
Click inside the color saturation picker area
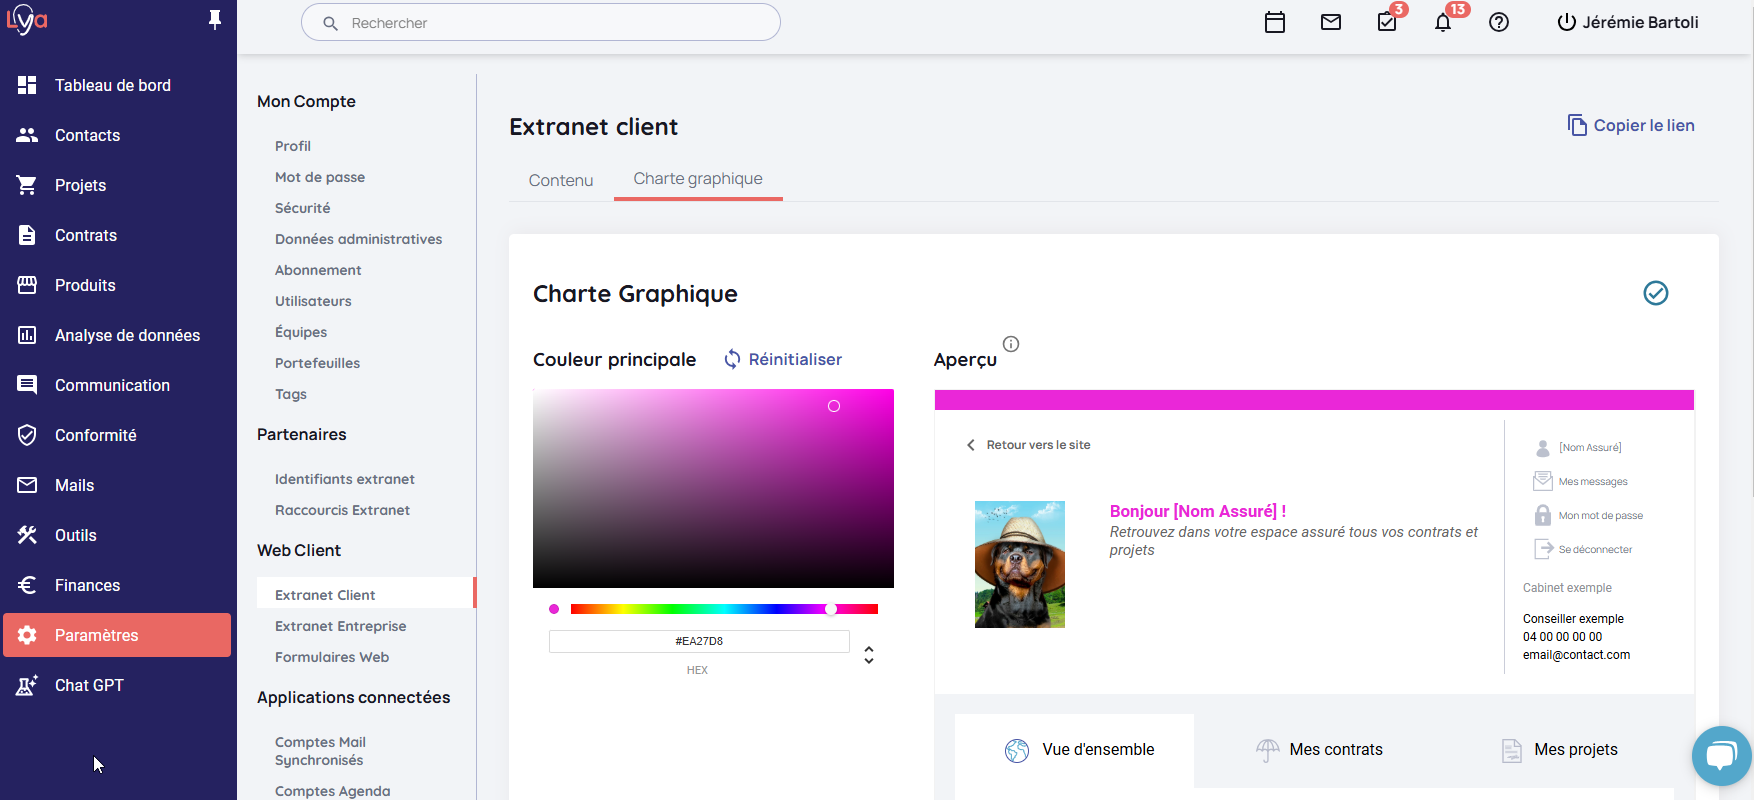coord(713,488)
